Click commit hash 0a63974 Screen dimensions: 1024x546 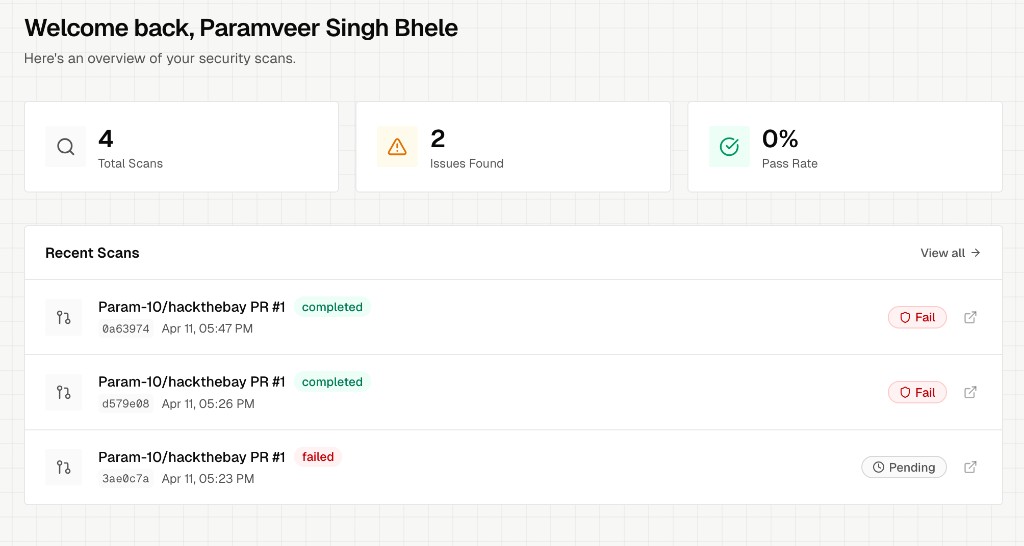(125, 329)
